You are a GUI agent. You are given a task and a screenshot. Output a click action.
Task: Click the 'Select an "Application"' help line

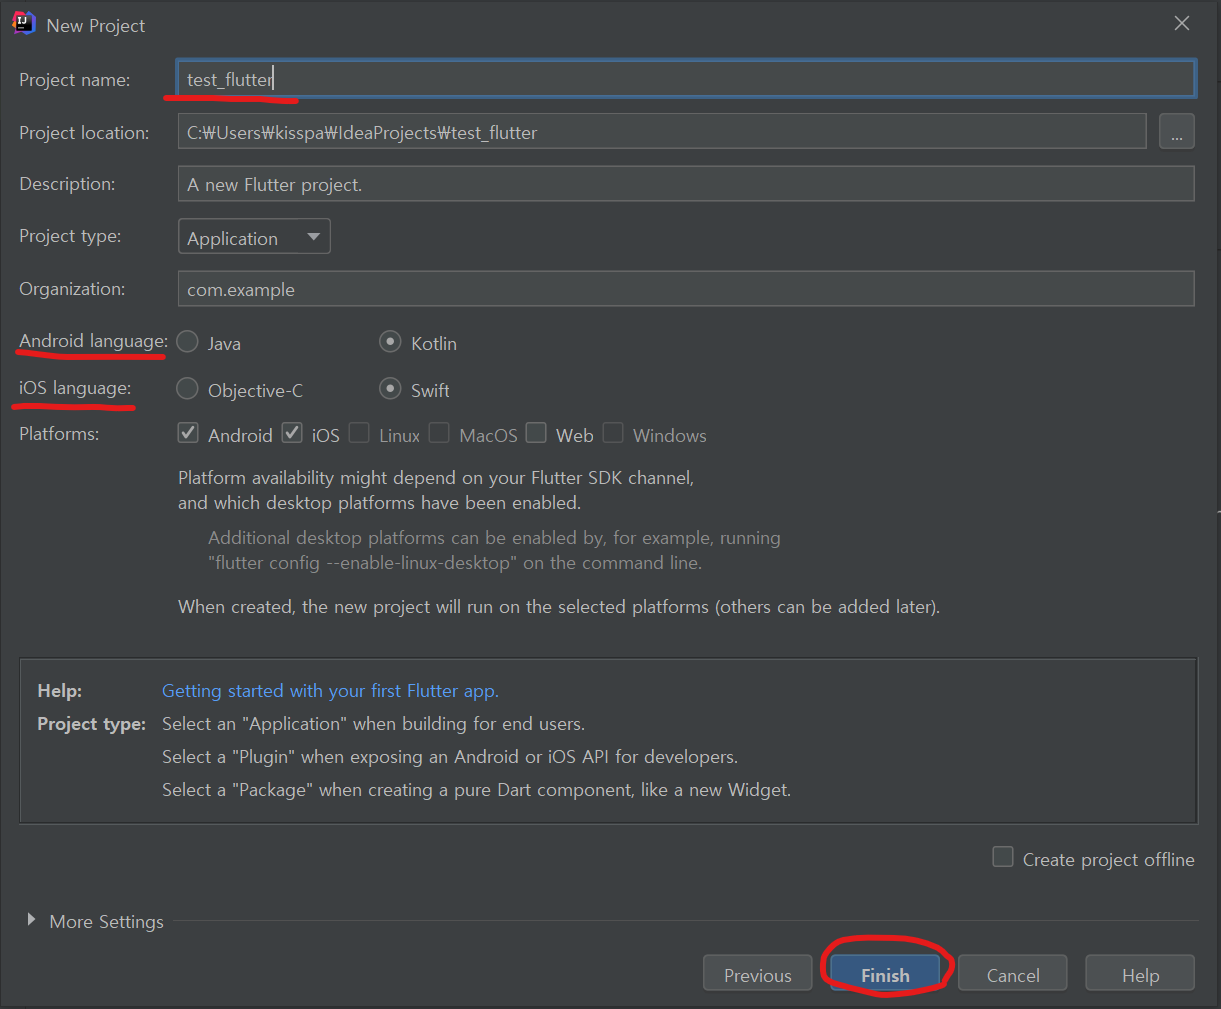pyautogui.click(x=373, y=724)
